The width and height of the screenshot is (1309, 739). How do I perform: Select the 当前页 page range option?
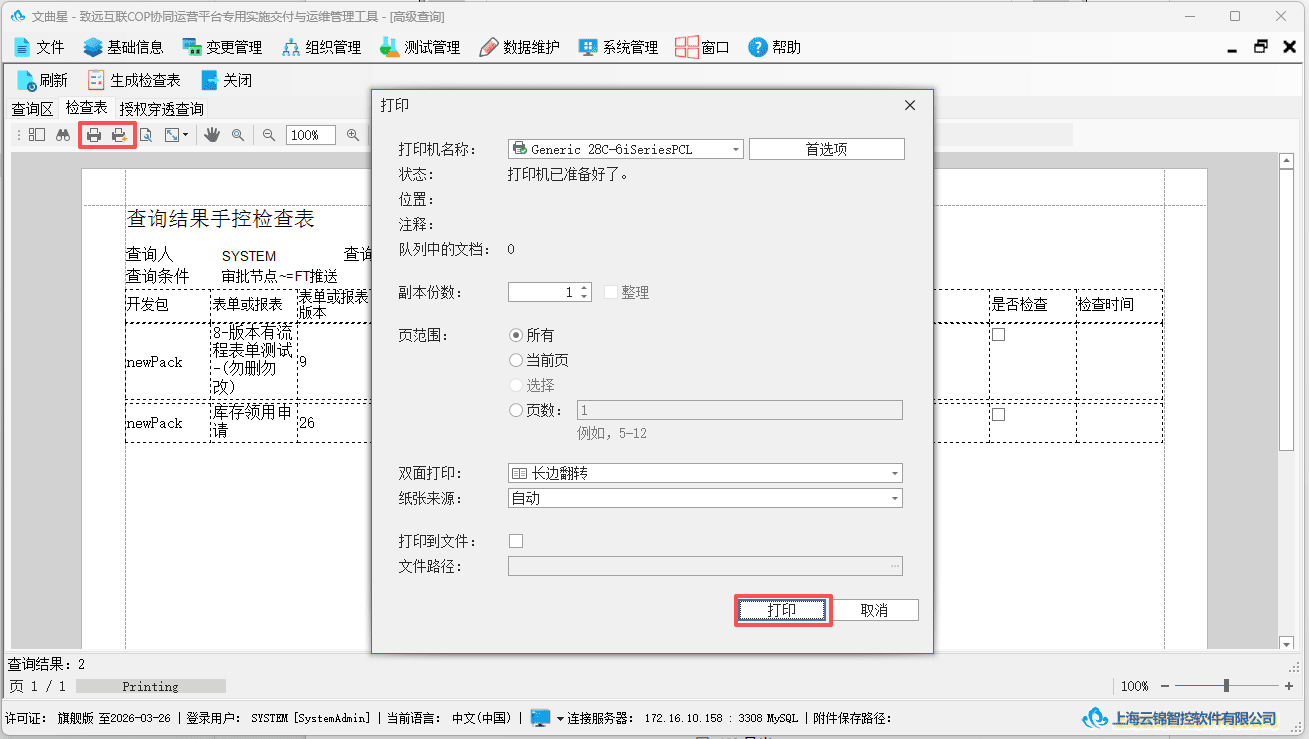(x=539, y=360)
